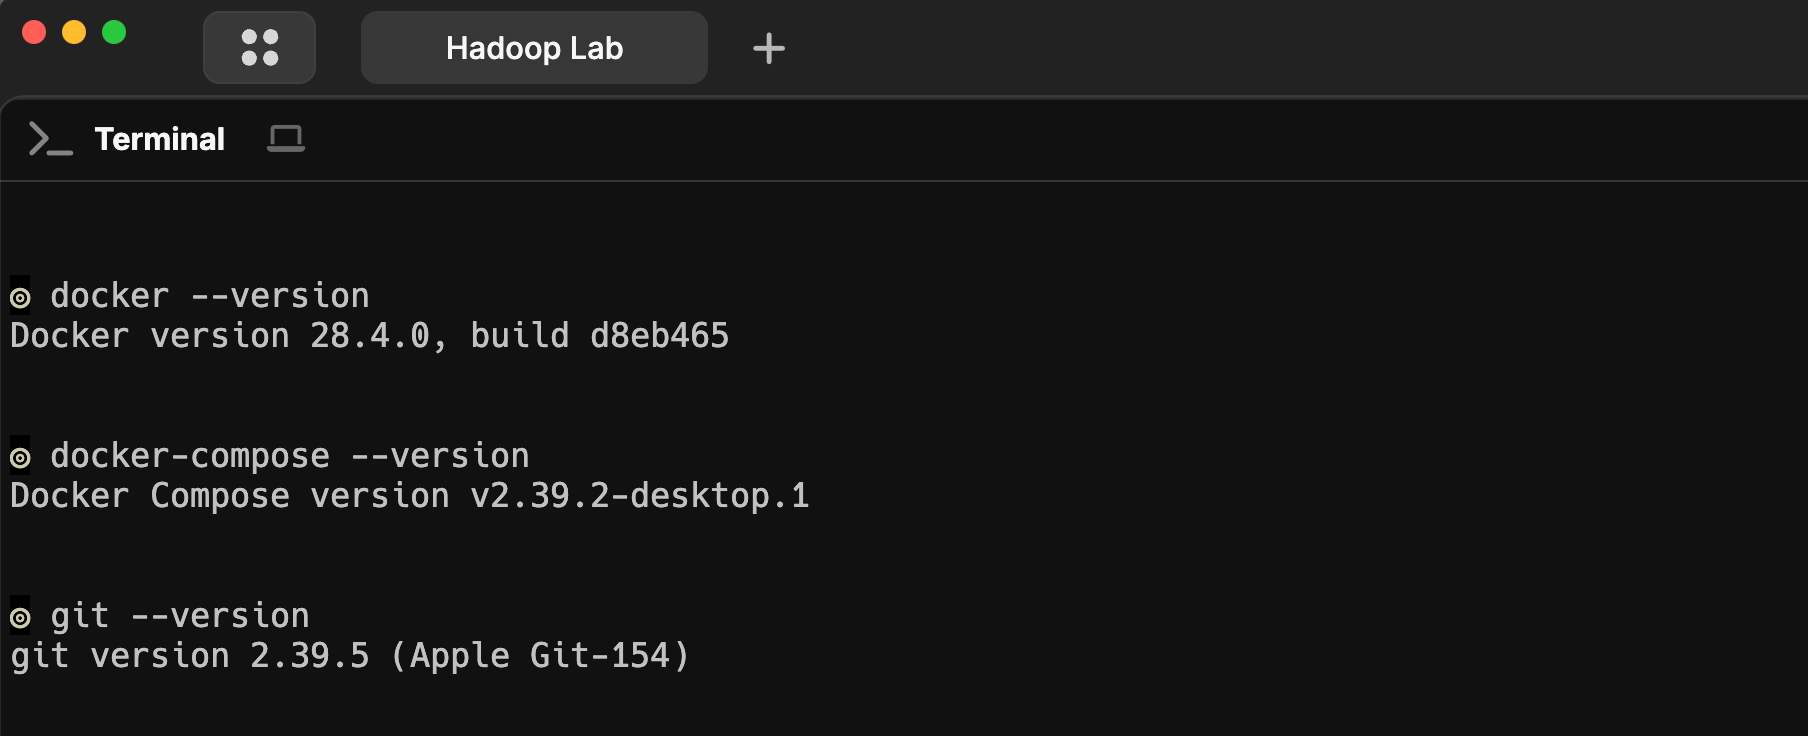Click the git --version command text

coord(180,616)
